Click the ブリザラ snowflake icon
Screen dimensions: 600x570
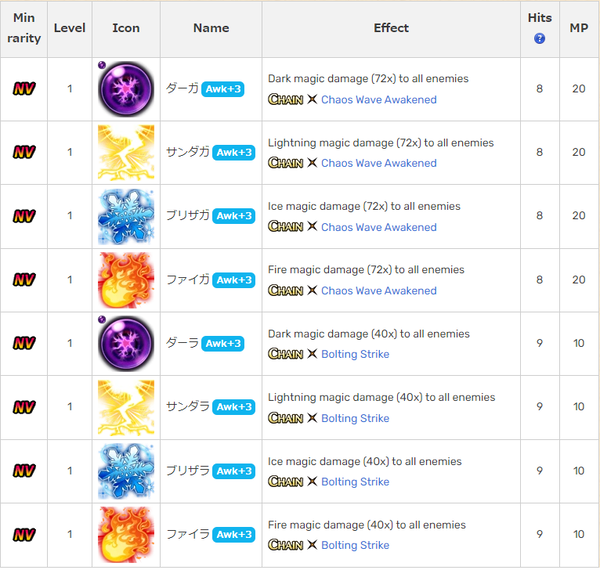(x=126, y=471)
